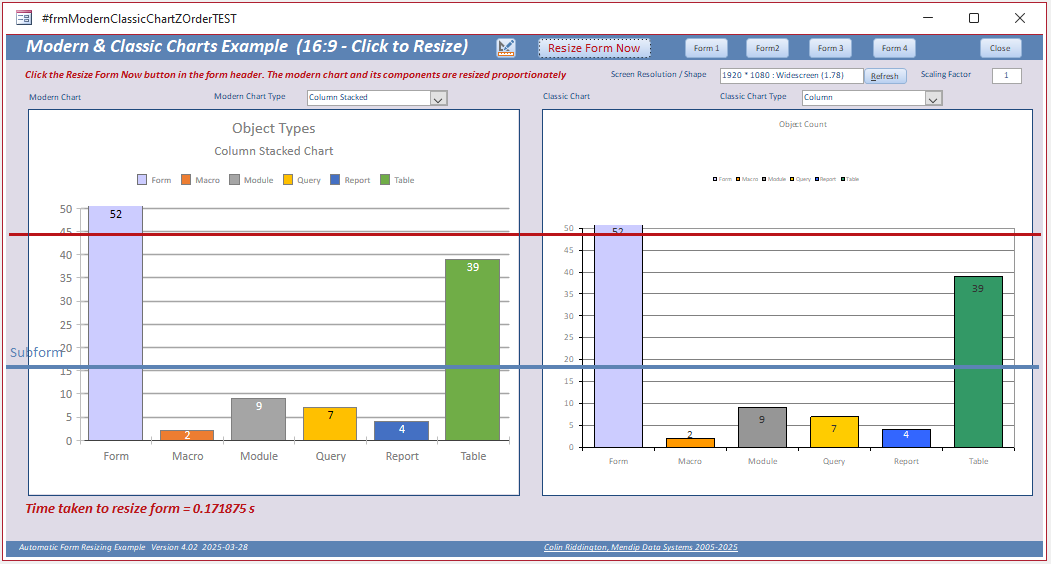This screenshot has width=1051, height=564.
Task: Click the Screen Resolution / Shape label
Action: pyautogui.click(x=658, y=74)
